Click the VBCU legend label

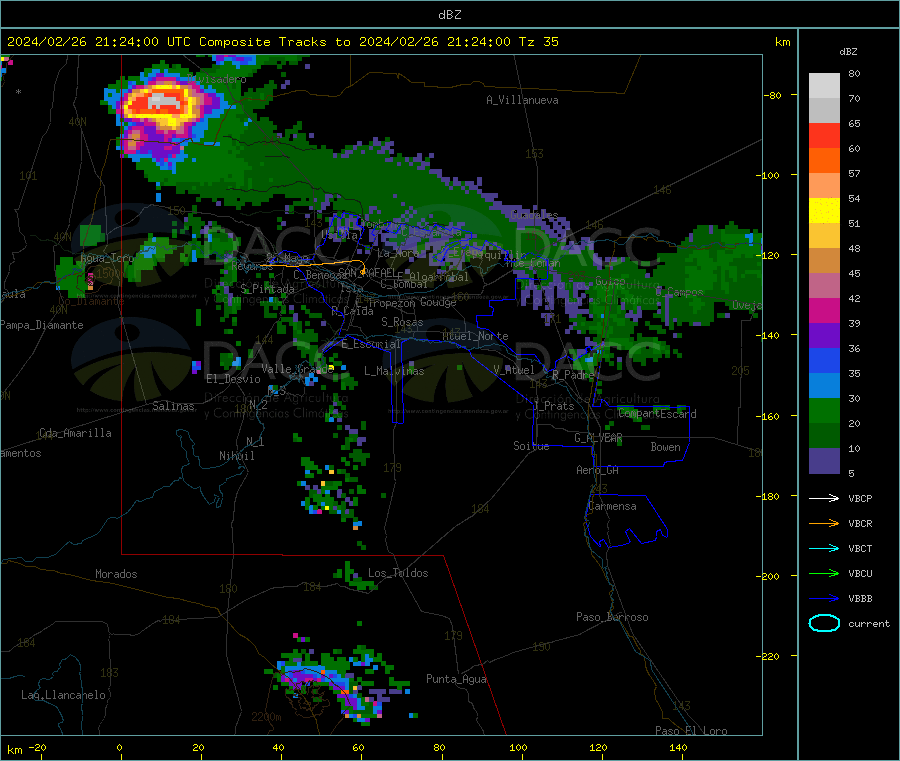(x=860, y=573)
